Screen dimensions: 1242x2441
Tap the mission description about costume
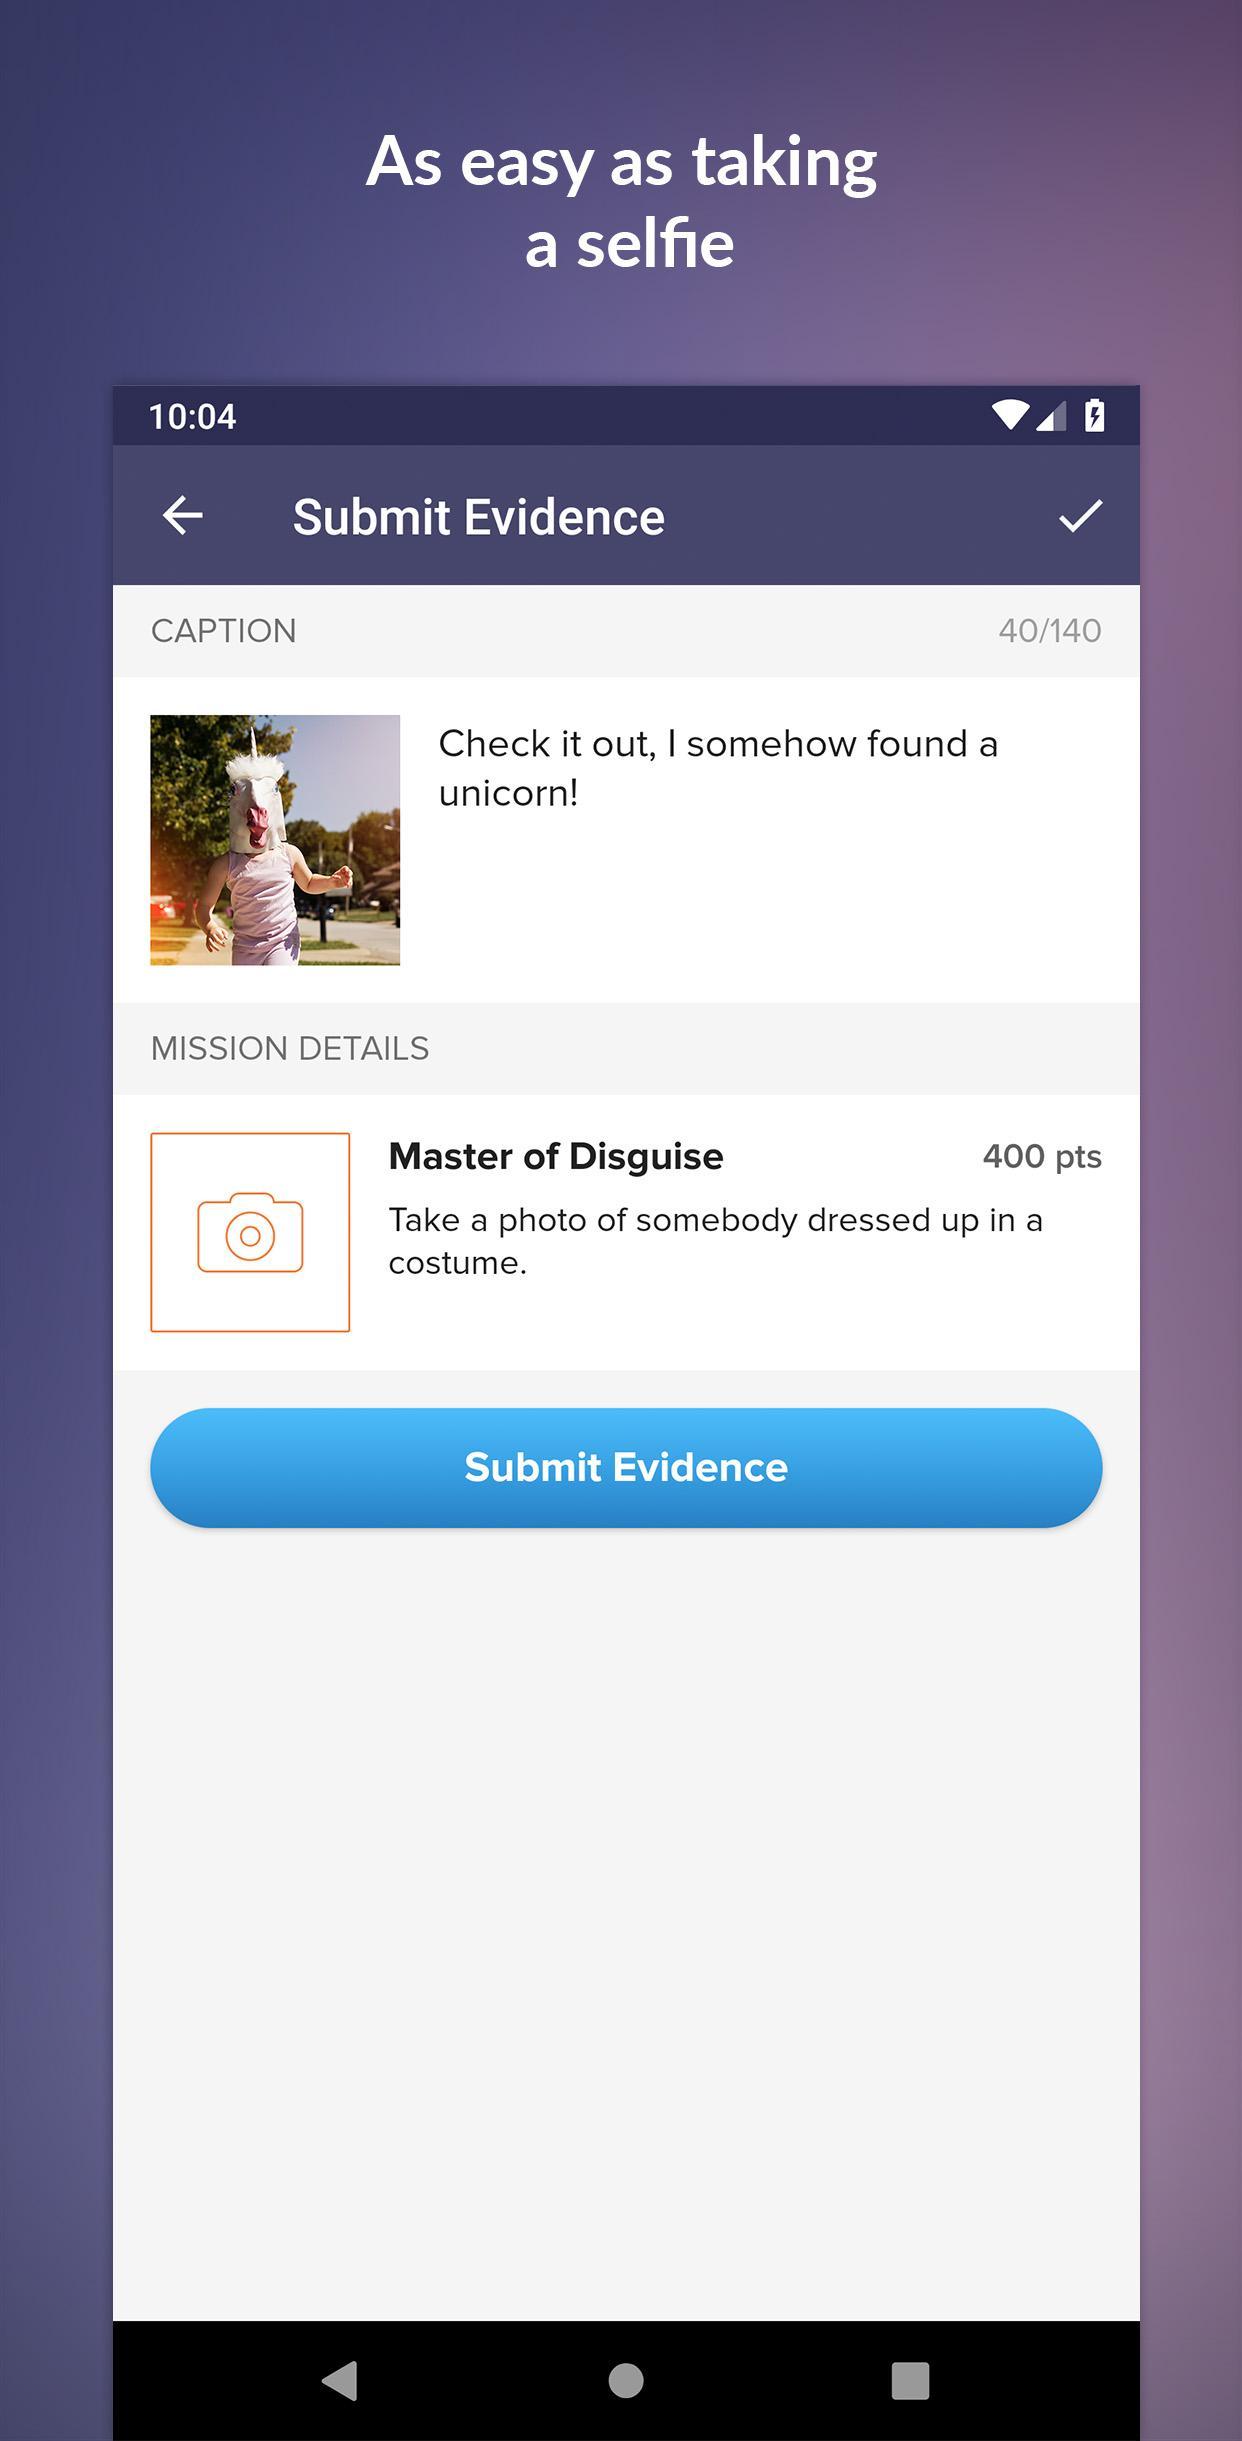716,1241
